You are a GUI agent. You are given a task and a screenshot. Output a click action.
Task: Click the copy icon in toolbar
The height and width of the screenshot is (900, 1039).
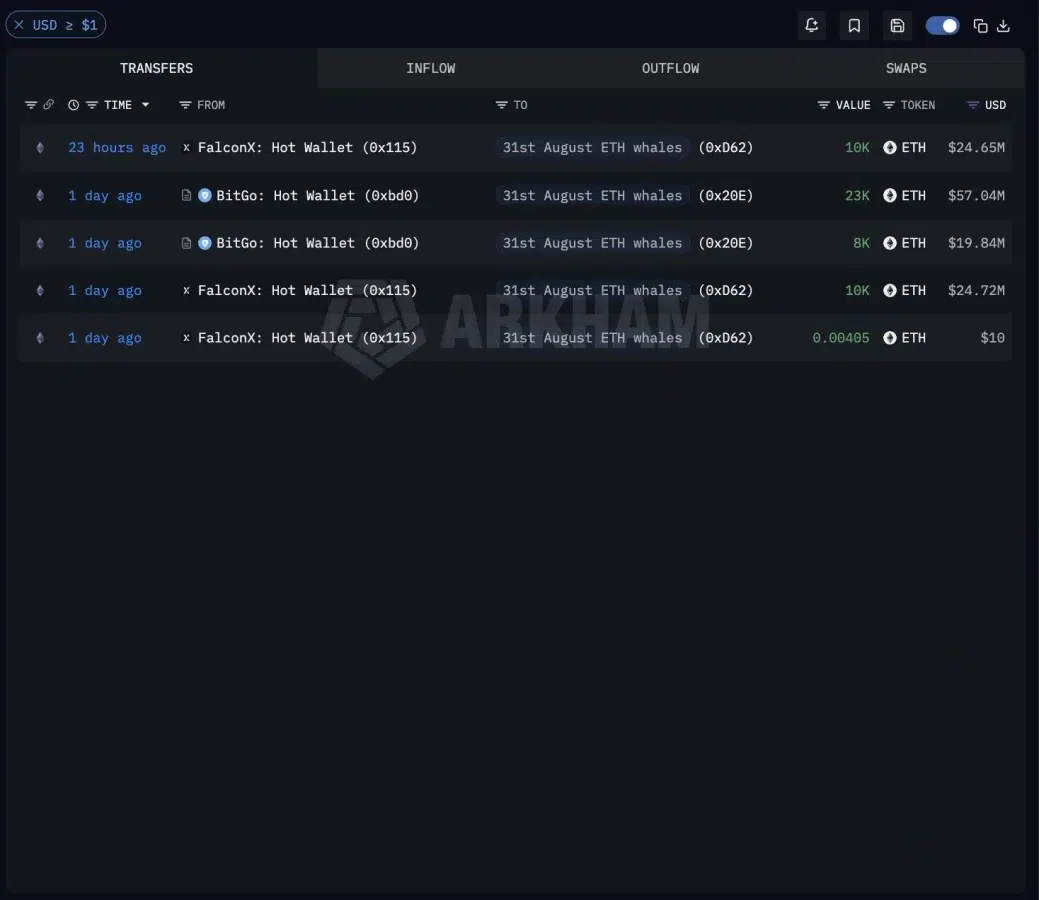[x=980, y=26]
